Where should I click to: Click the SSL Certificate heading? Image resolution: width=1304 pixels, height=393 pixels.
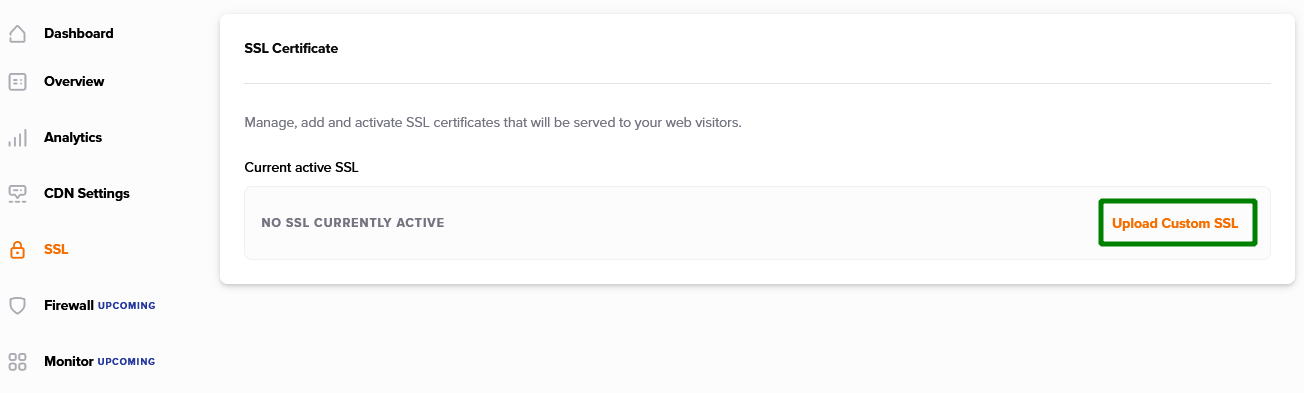[x=291, y=48]
